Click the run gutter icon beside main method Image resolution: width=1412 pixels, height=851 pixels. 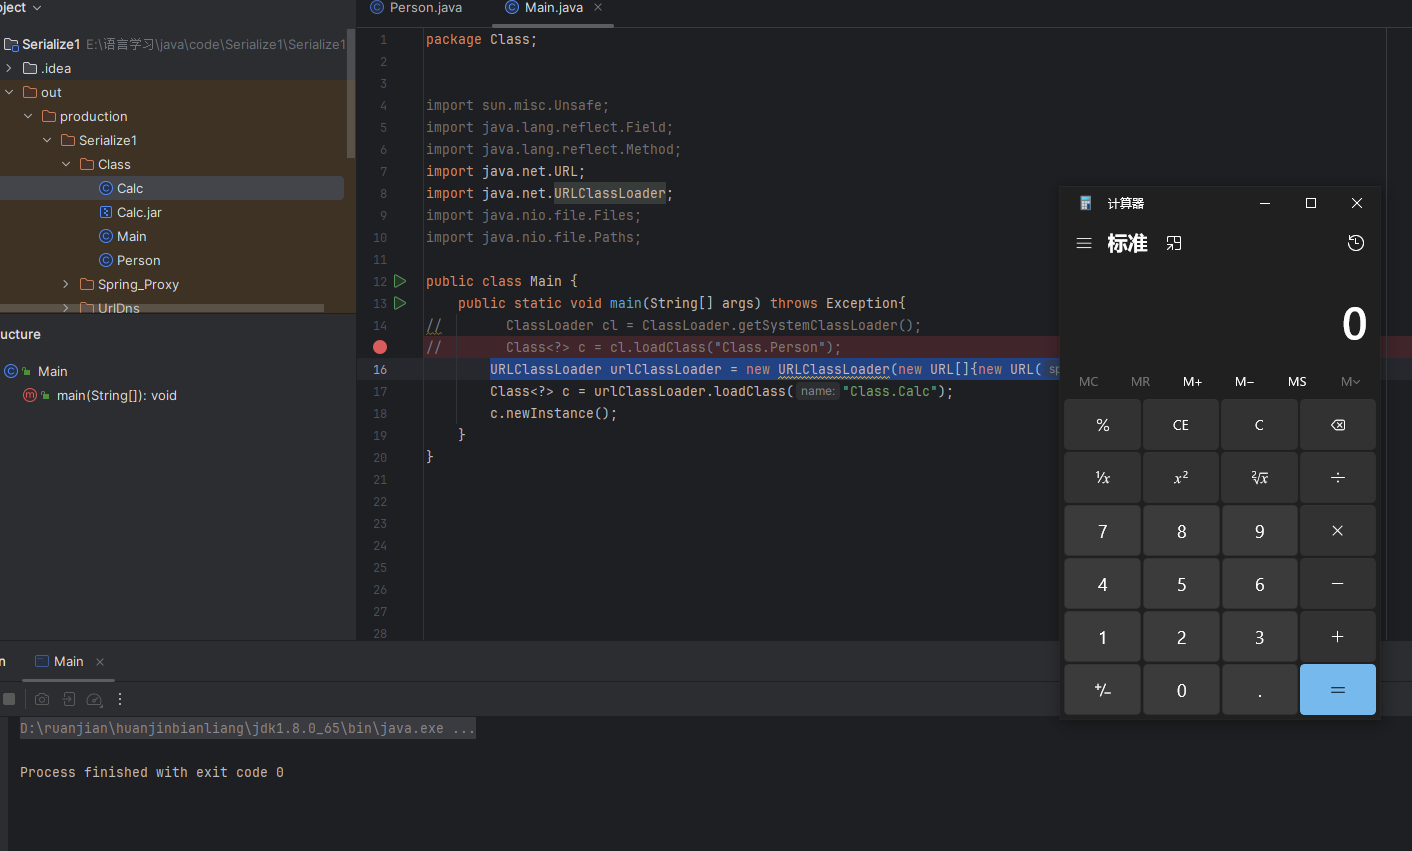(400, 303)
